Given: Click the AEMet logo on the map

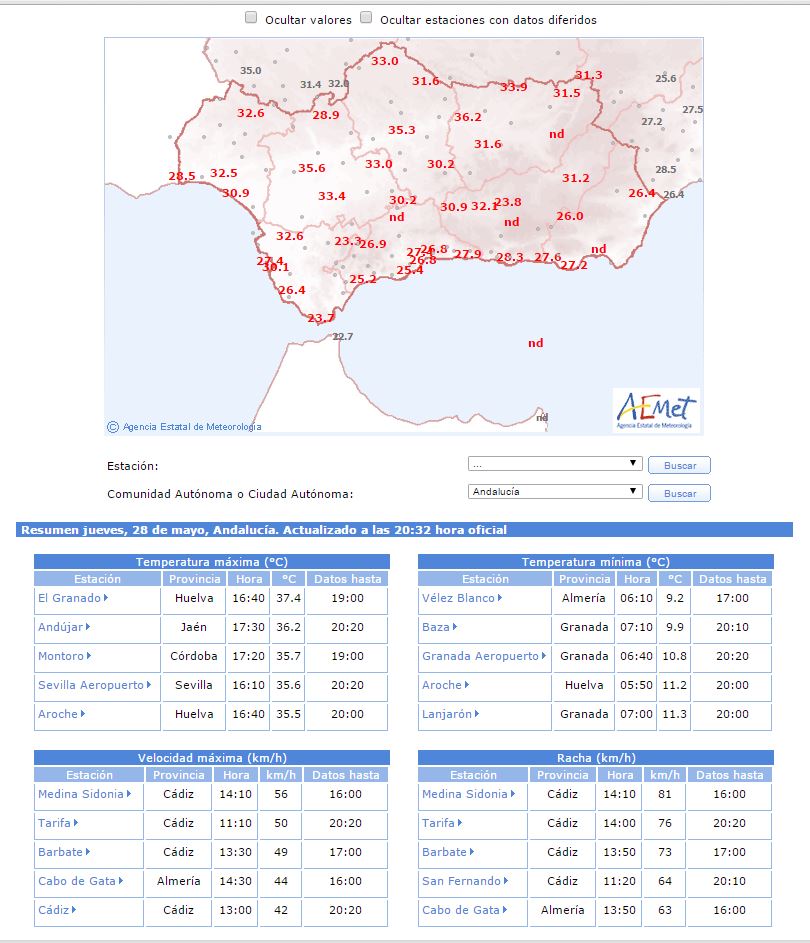Looking at the screenshot, I should [x=656, y=410].
